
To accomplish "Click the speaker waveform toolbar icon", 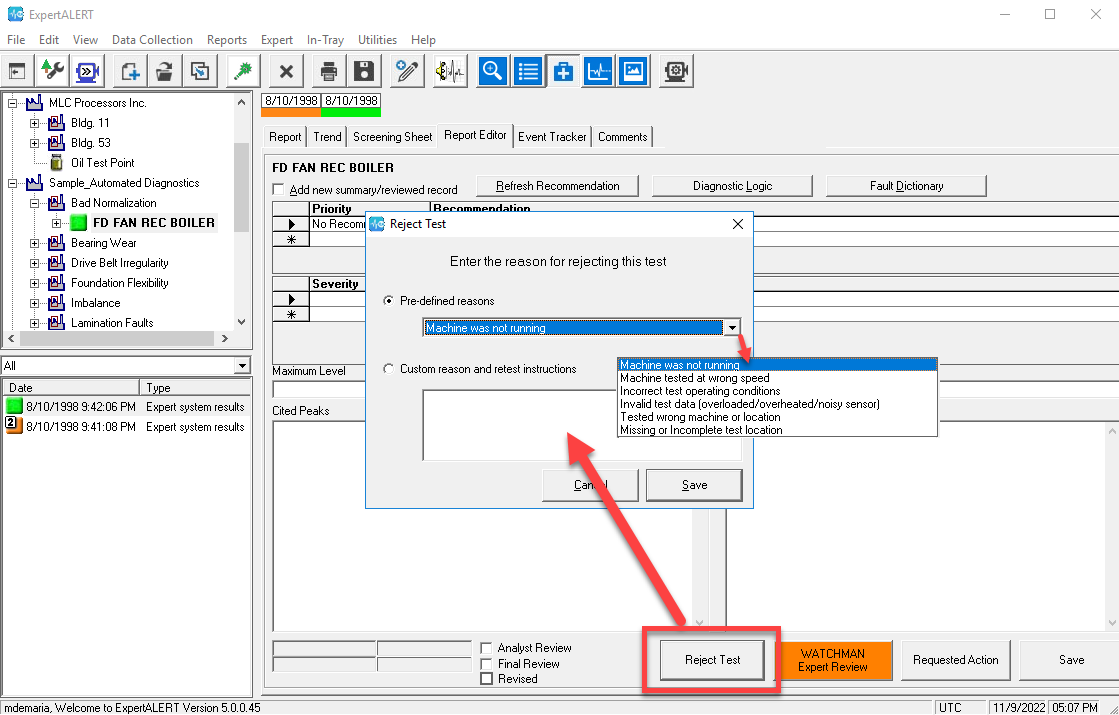I will tap(450, 71).
